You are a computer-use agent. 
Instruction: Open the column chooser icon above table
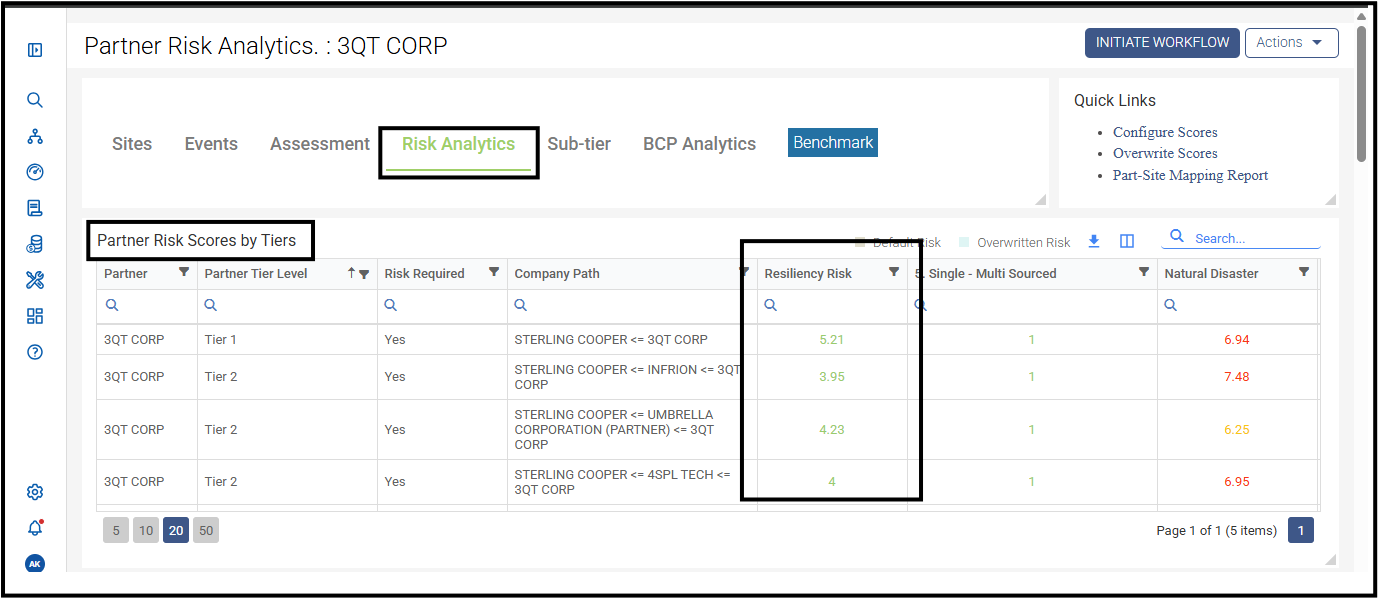pyautogui.click(x=1127, y=241)
